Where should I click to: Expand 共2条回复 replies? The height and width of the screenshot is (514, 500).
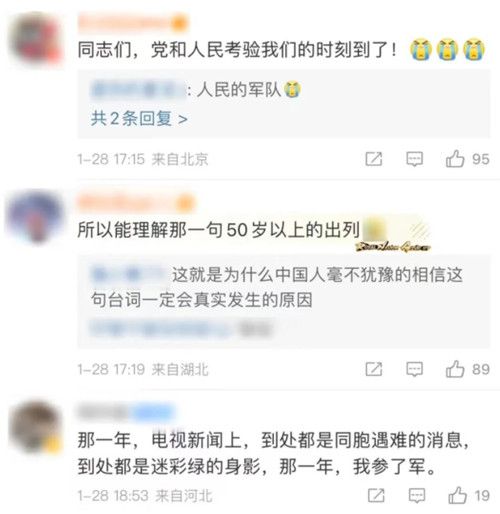139,118
